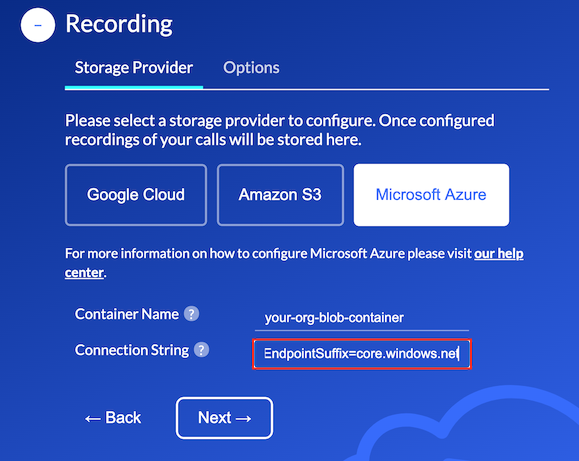Click the Container Name label
This screenshot has width=579, height=461.
(x=127, y=314)
